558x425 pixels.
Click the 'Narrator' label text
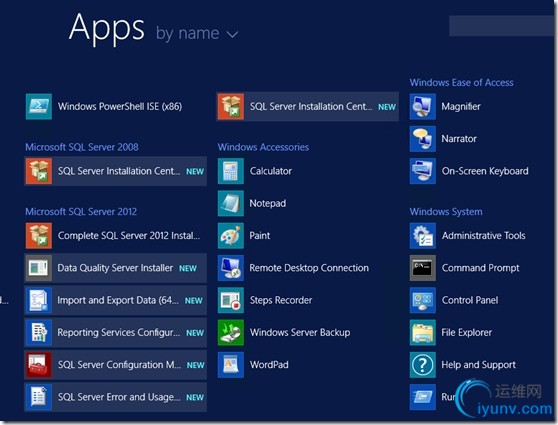459,139
